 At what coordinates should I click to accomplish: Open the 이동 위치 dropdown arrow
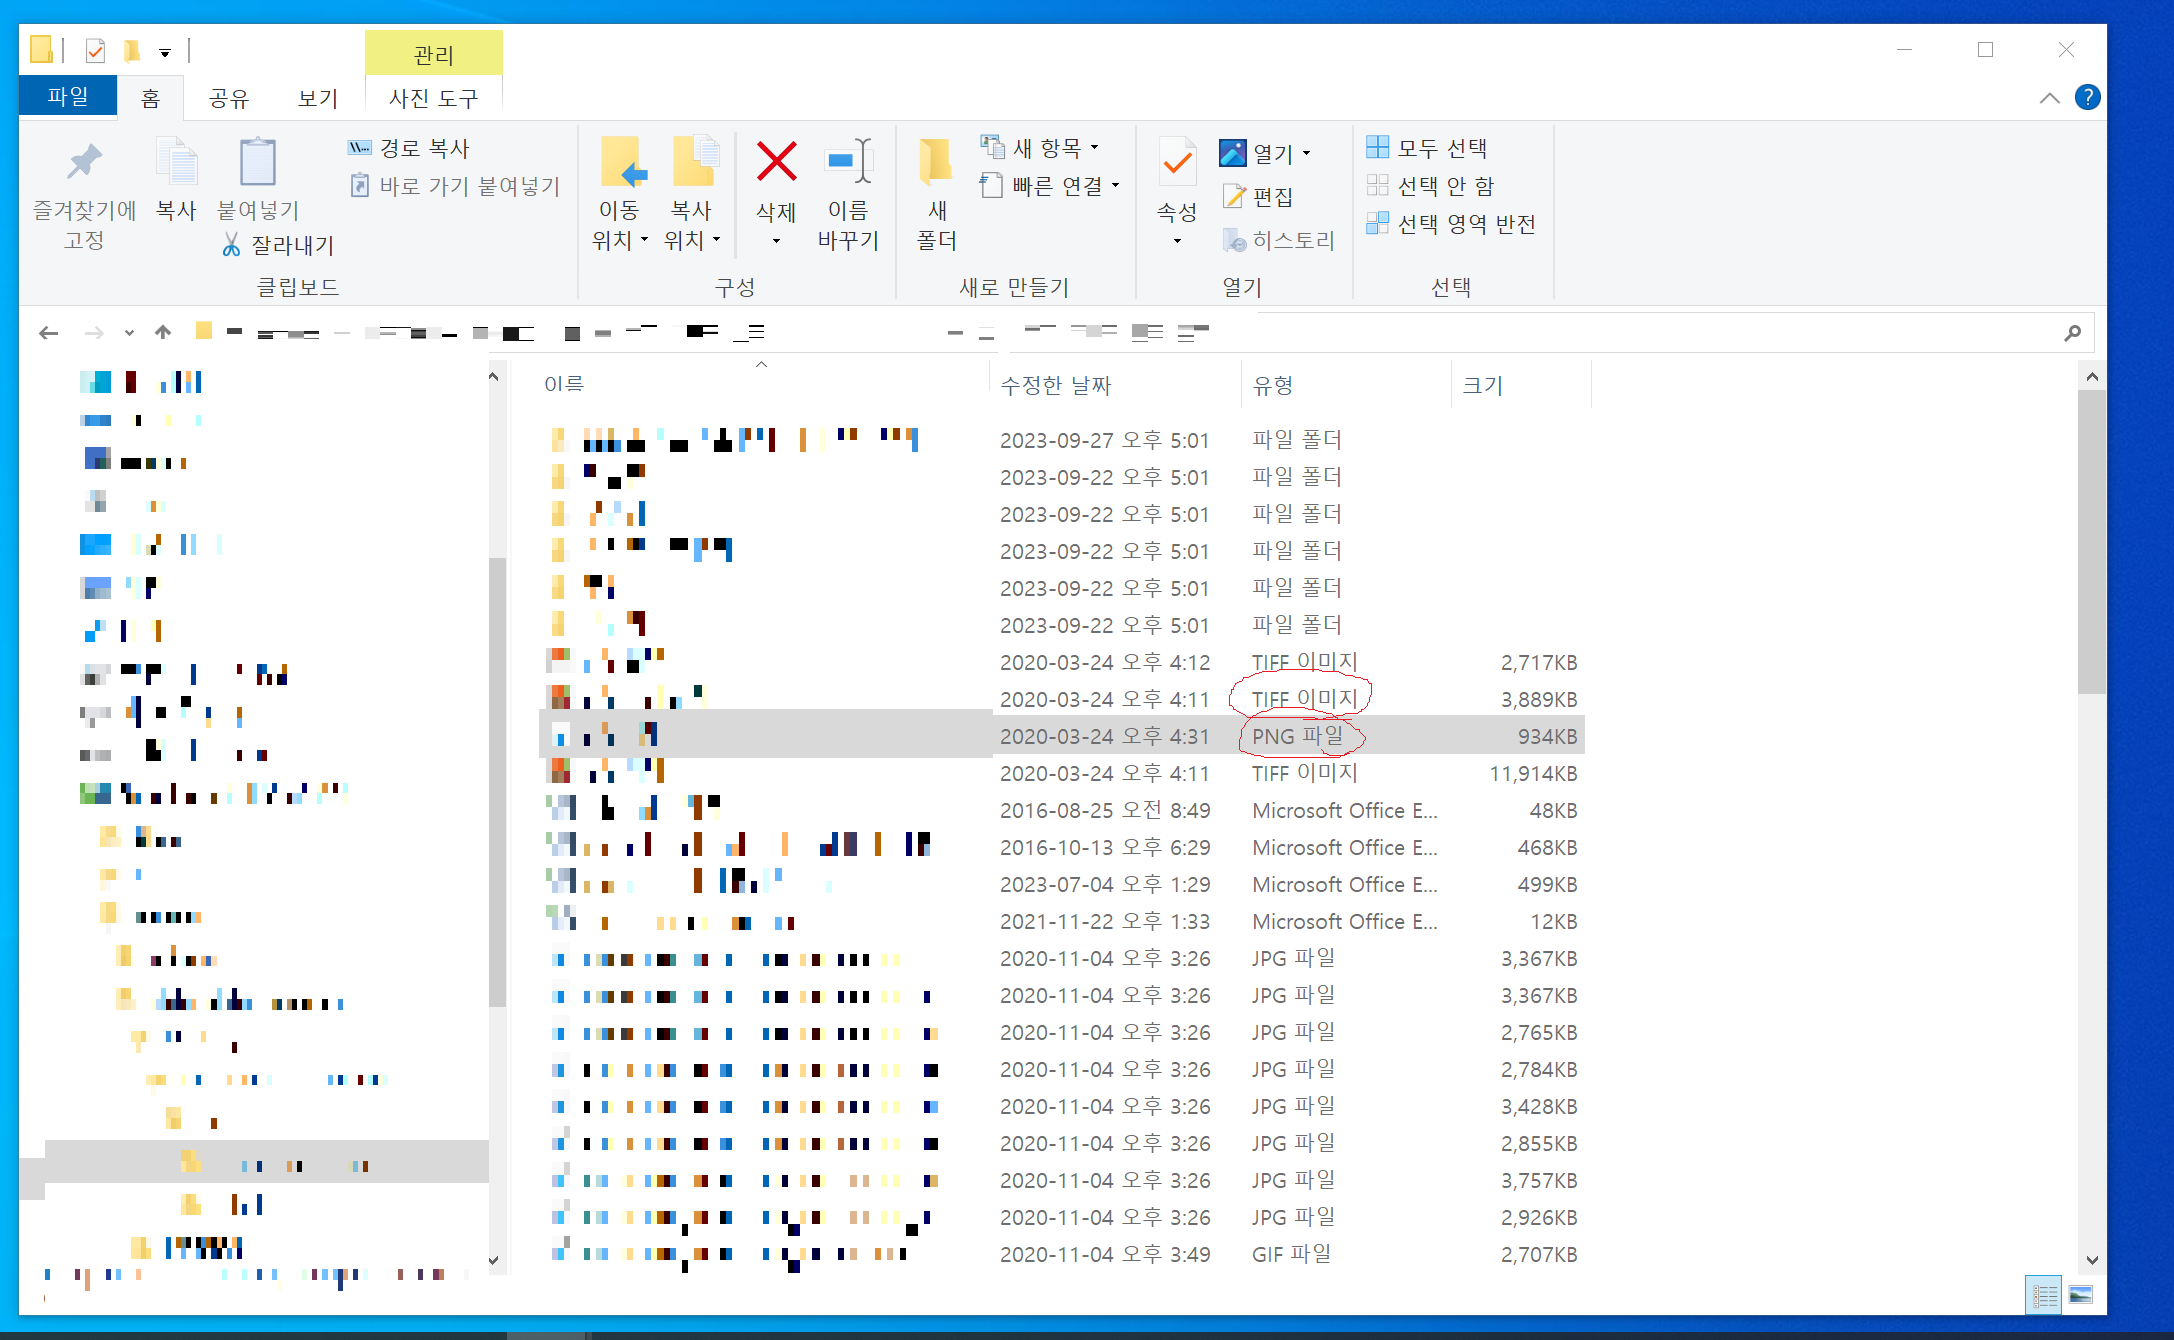643,240
